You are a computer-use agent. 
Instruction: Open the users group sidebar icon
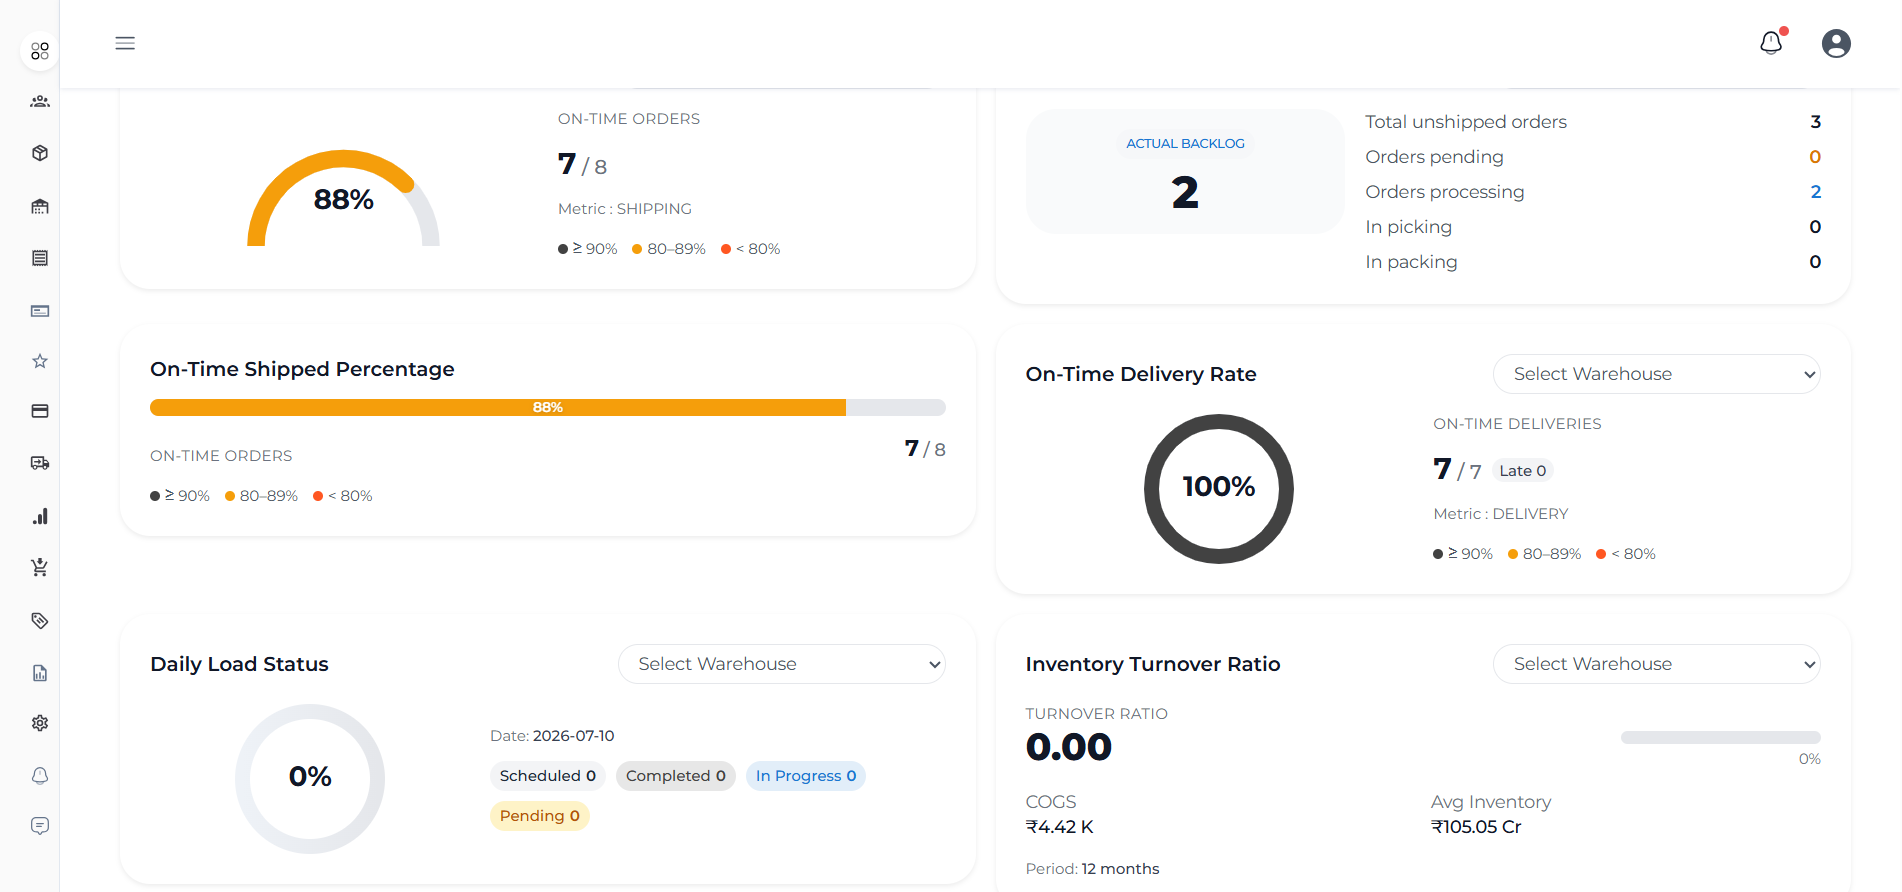tap(40, 102)
